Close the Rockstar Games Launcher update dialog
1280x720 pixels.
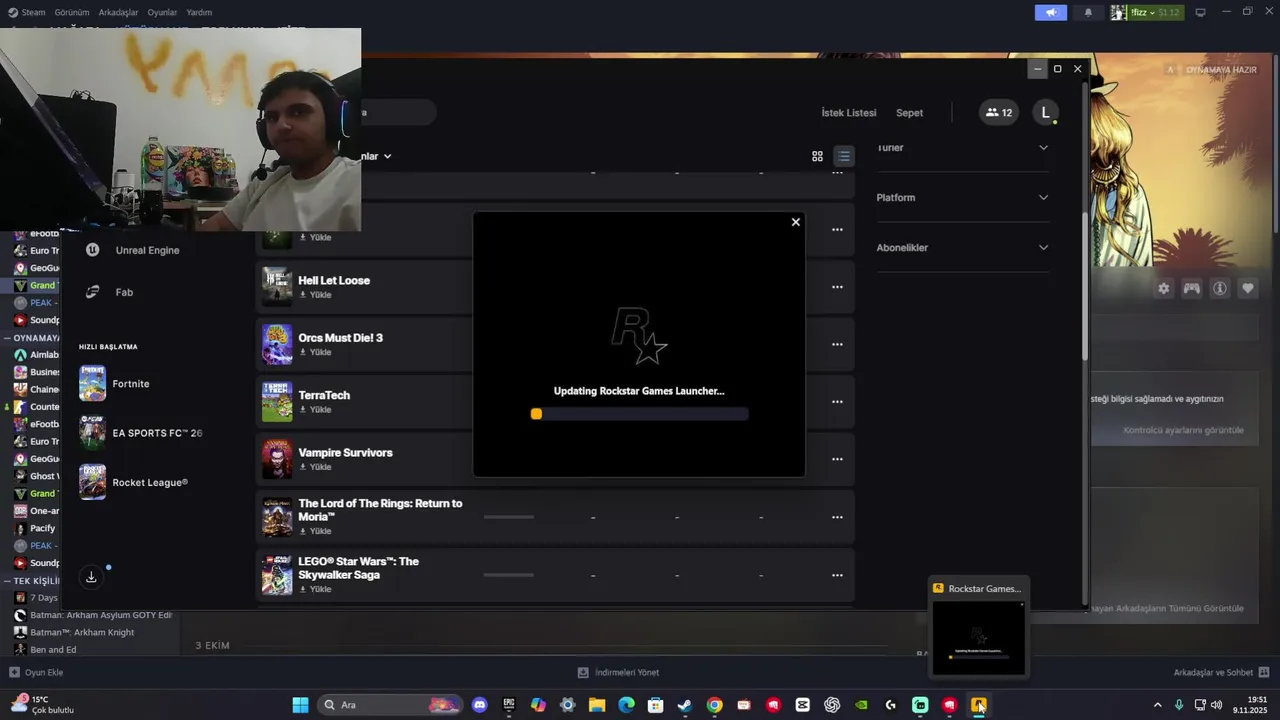[796, 222]
